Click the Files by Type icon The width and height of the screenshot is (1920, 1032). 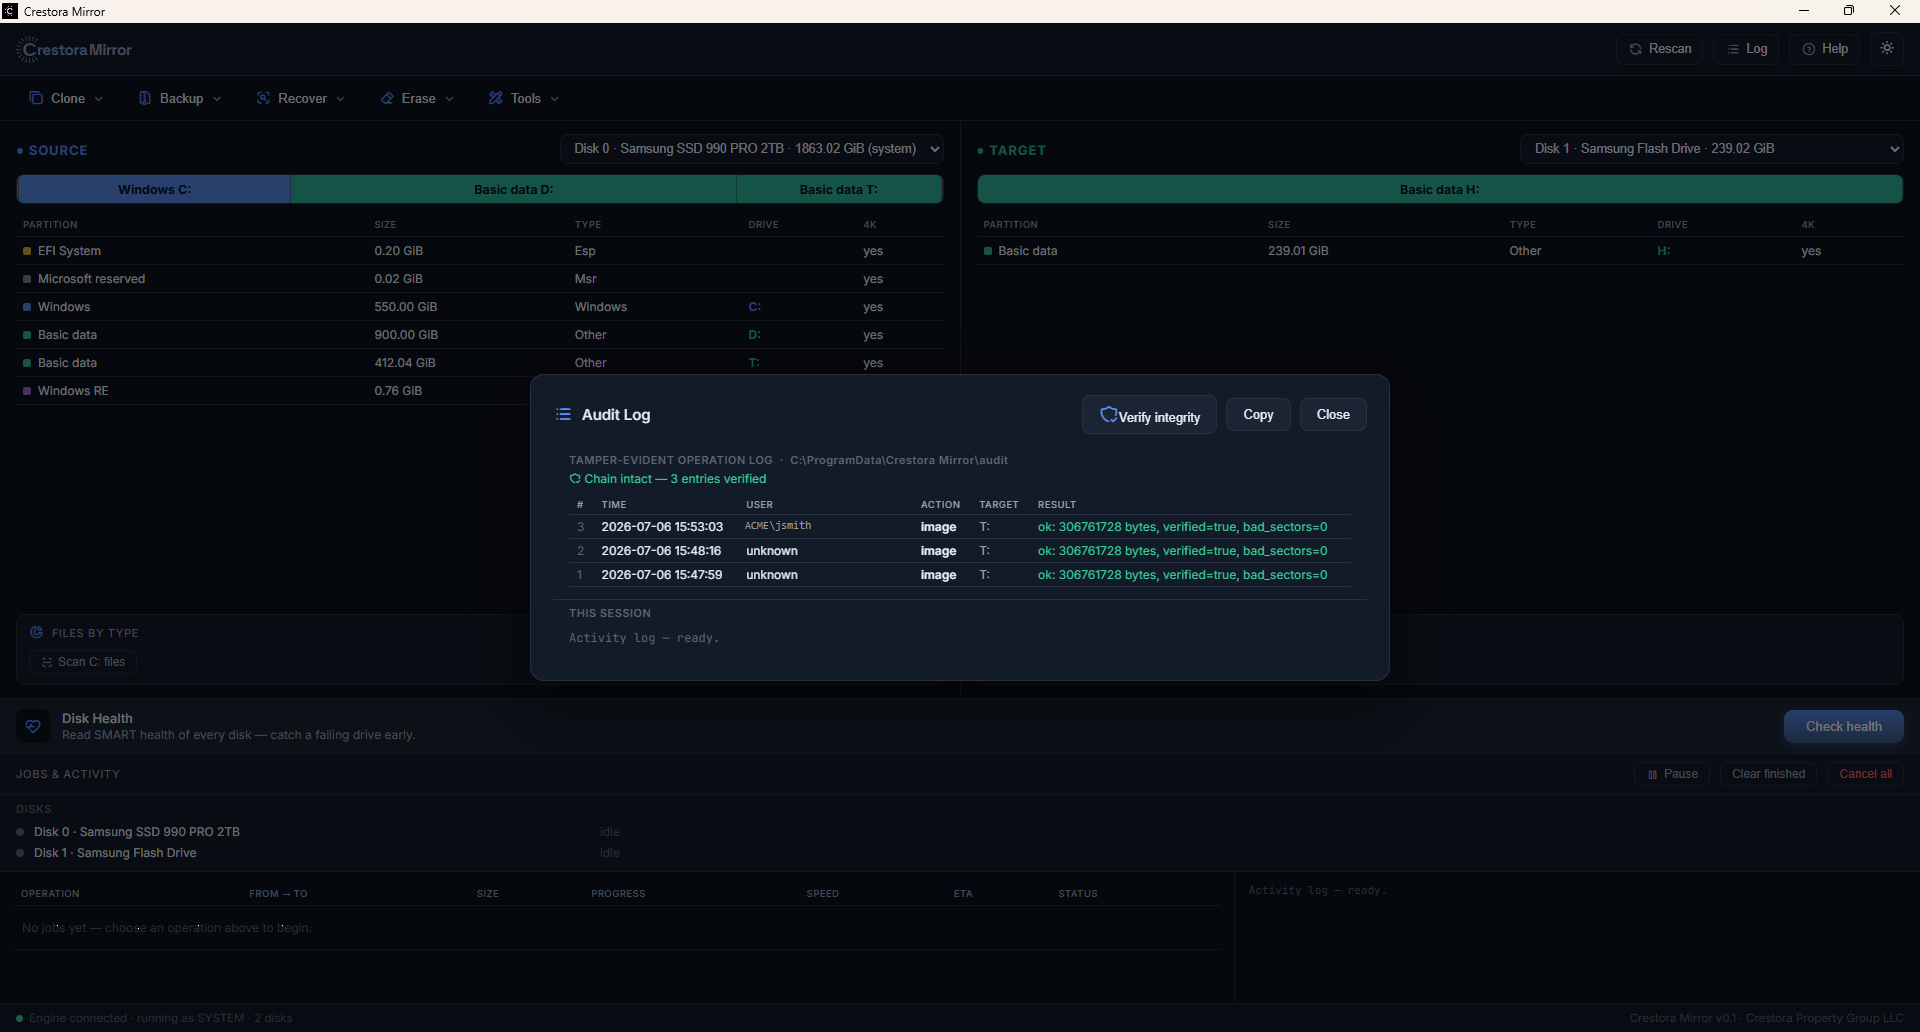click(37, 632)
